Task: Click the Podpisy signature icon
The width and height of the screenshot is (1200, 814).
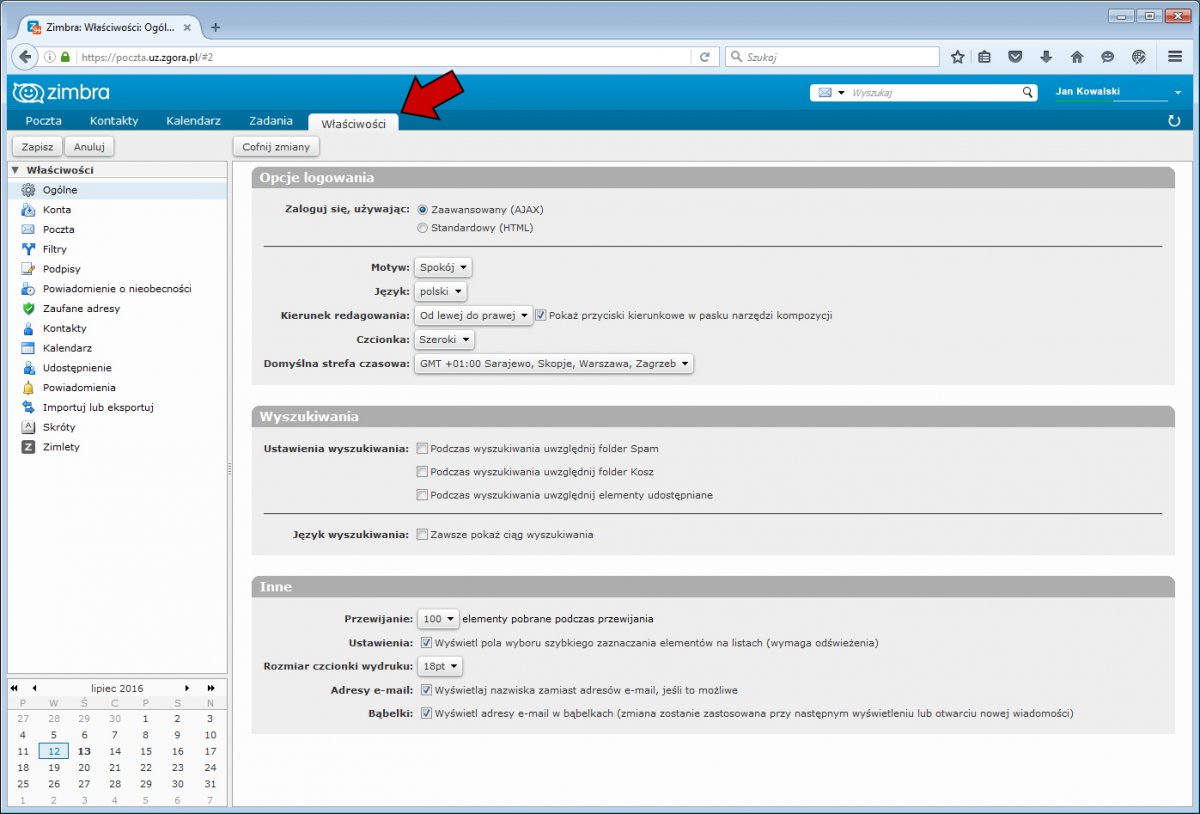Action: click(x=28, y=269)
